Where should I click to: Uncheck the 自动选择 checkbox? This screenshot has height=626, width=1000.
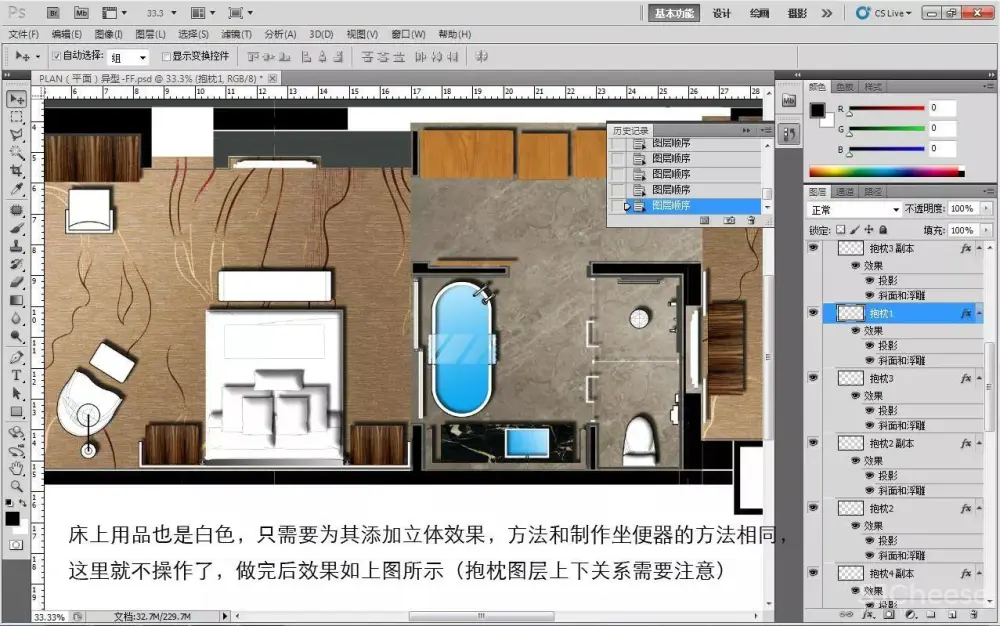(56, 57)
